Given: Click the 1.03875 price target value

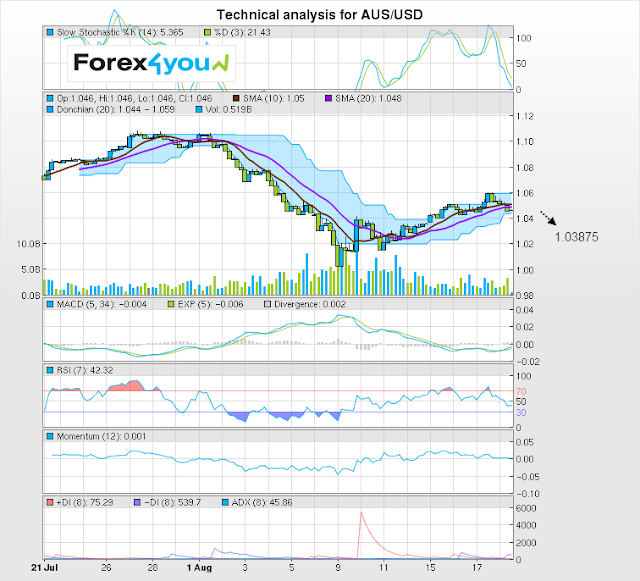Looking at the screenshot, I should (576, 237).
